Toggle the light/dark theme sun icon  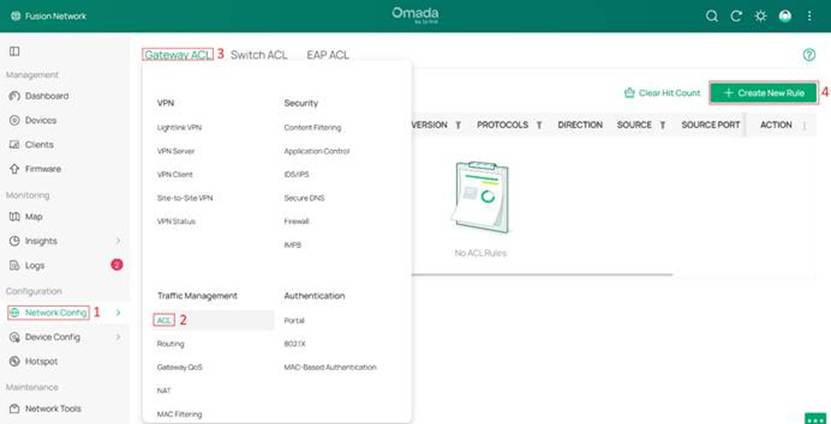click(761, 16)
